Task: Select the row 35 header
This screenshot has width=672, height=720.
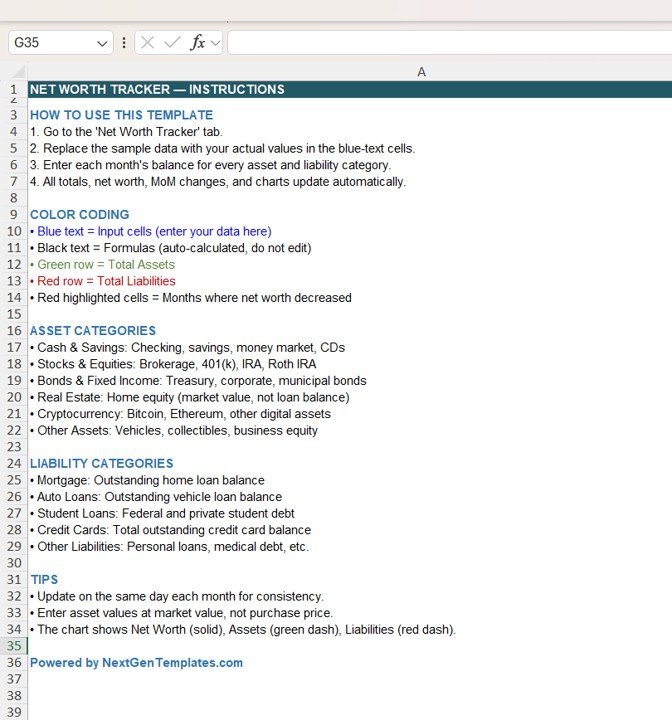Action: click(x=14, y=646)
